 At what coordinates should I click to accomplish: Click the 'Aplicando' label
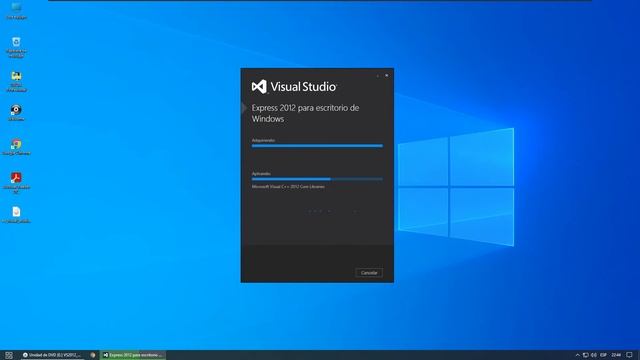[261, 173]
